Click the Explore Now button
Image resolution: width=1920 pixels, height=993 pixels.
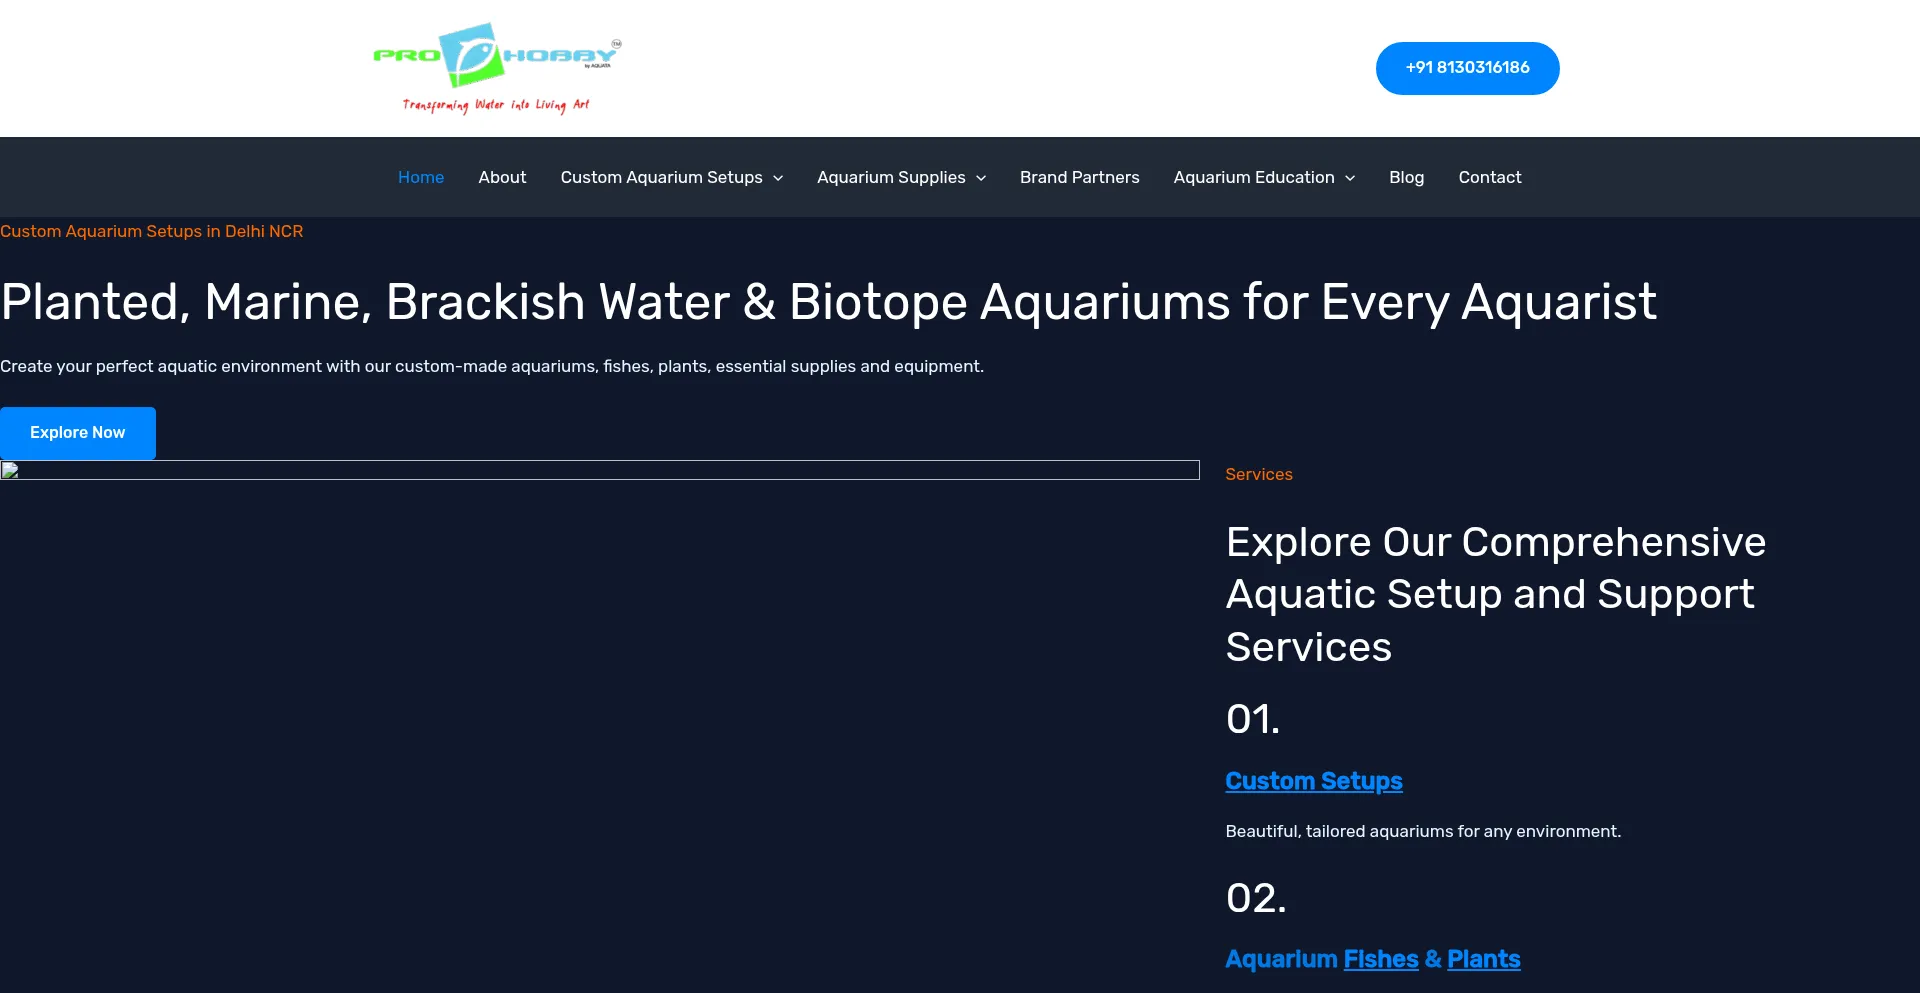click(78, 433)
